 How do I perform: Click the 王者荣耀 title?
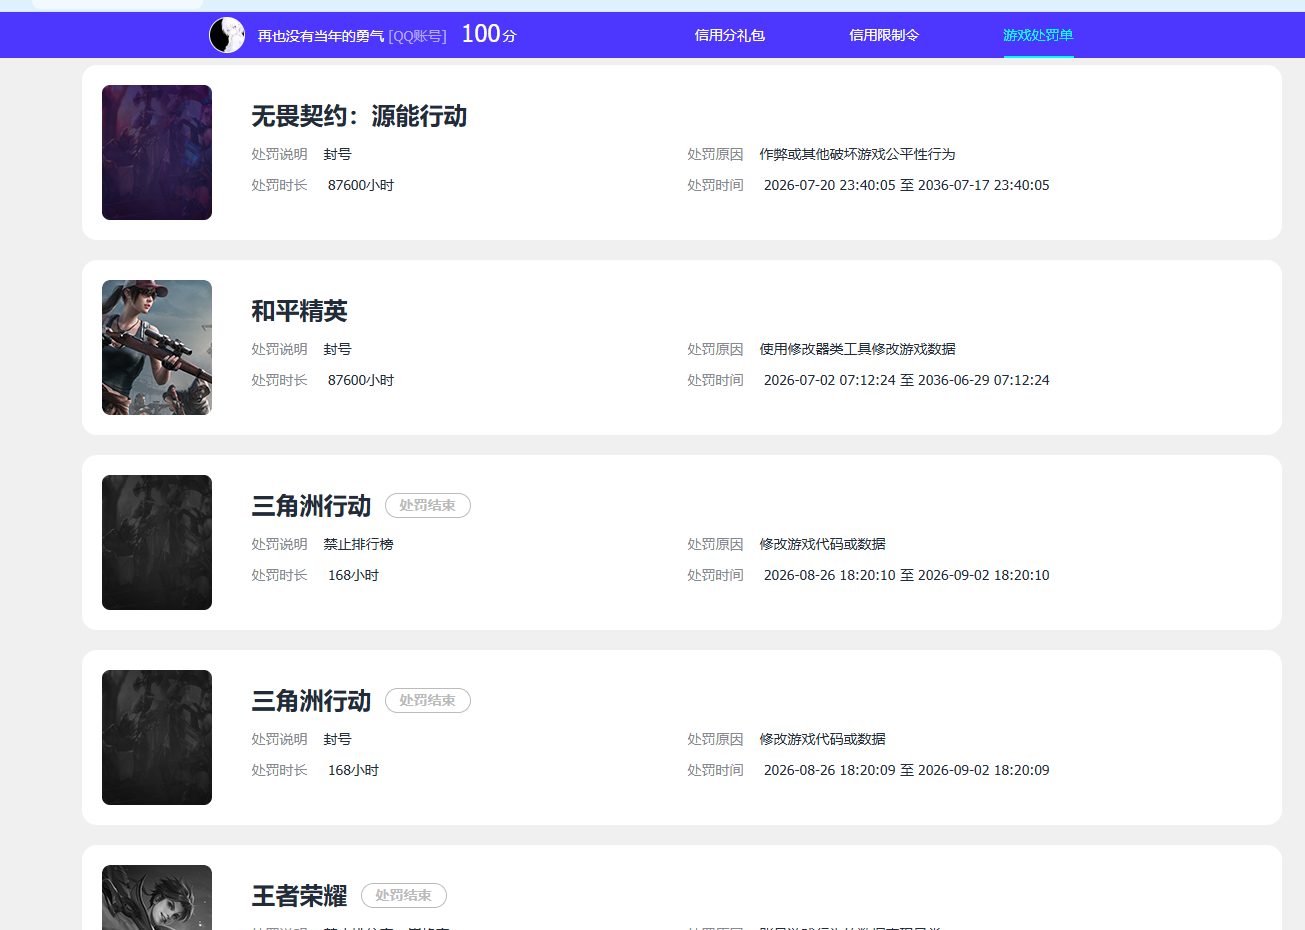(x=299, y=896)
